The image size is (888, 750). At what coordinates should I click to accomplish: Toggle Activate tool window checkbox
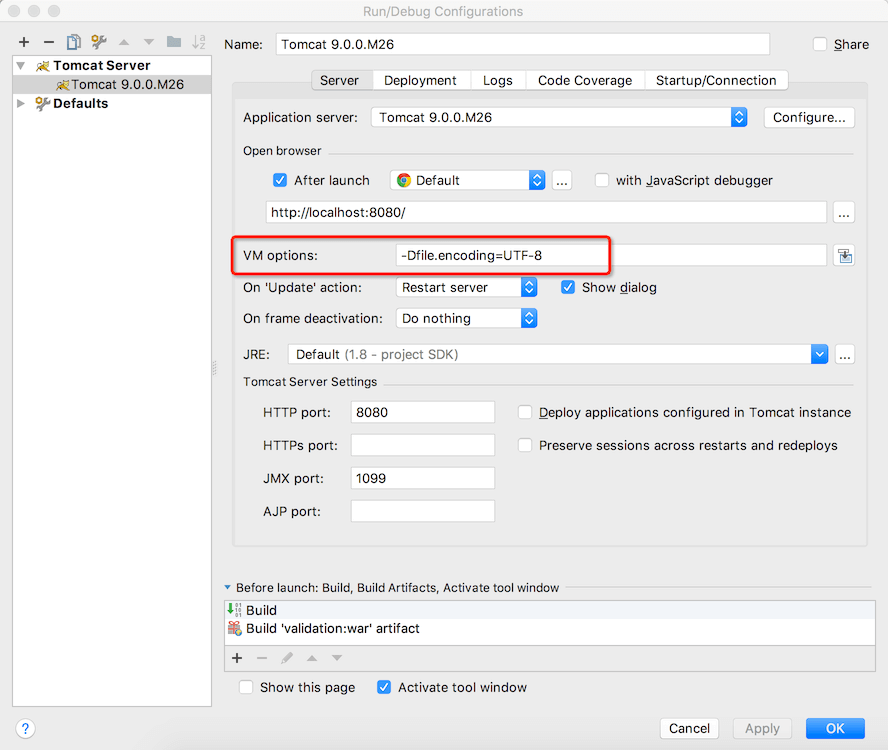[x=384, y=687]
